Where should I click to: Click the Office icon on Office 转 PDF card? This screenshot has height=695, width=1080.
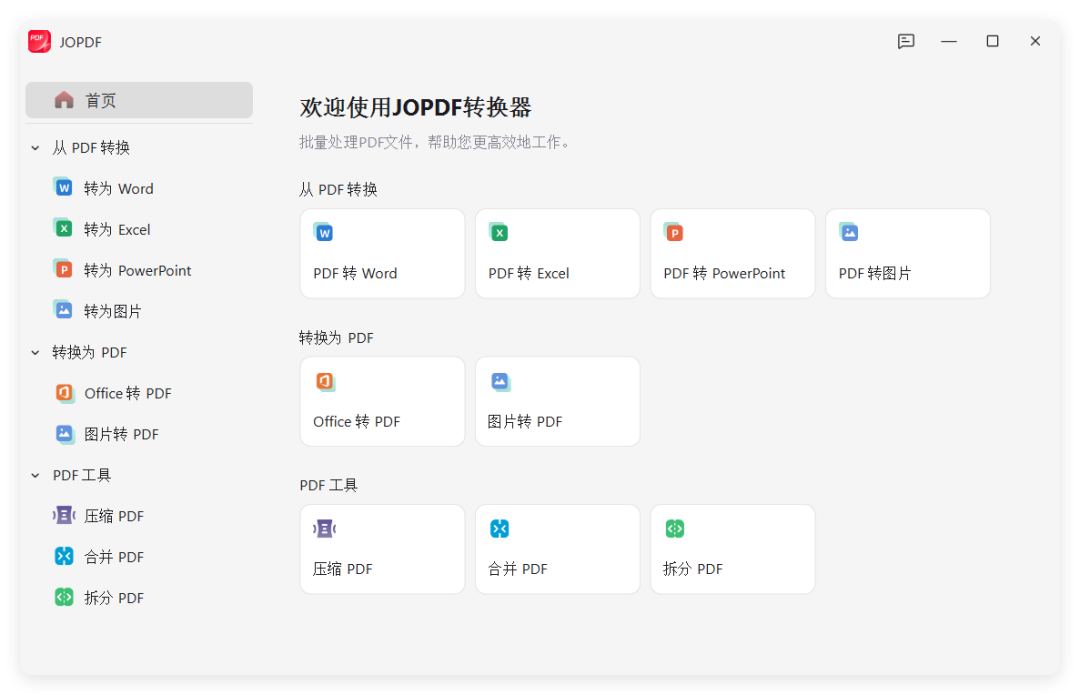(x=325, y=381)
